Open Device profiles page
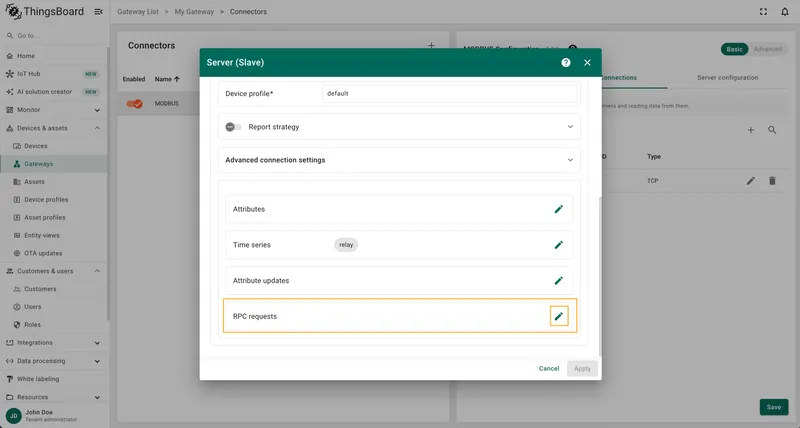800x428 pixels. pos(54,199)
